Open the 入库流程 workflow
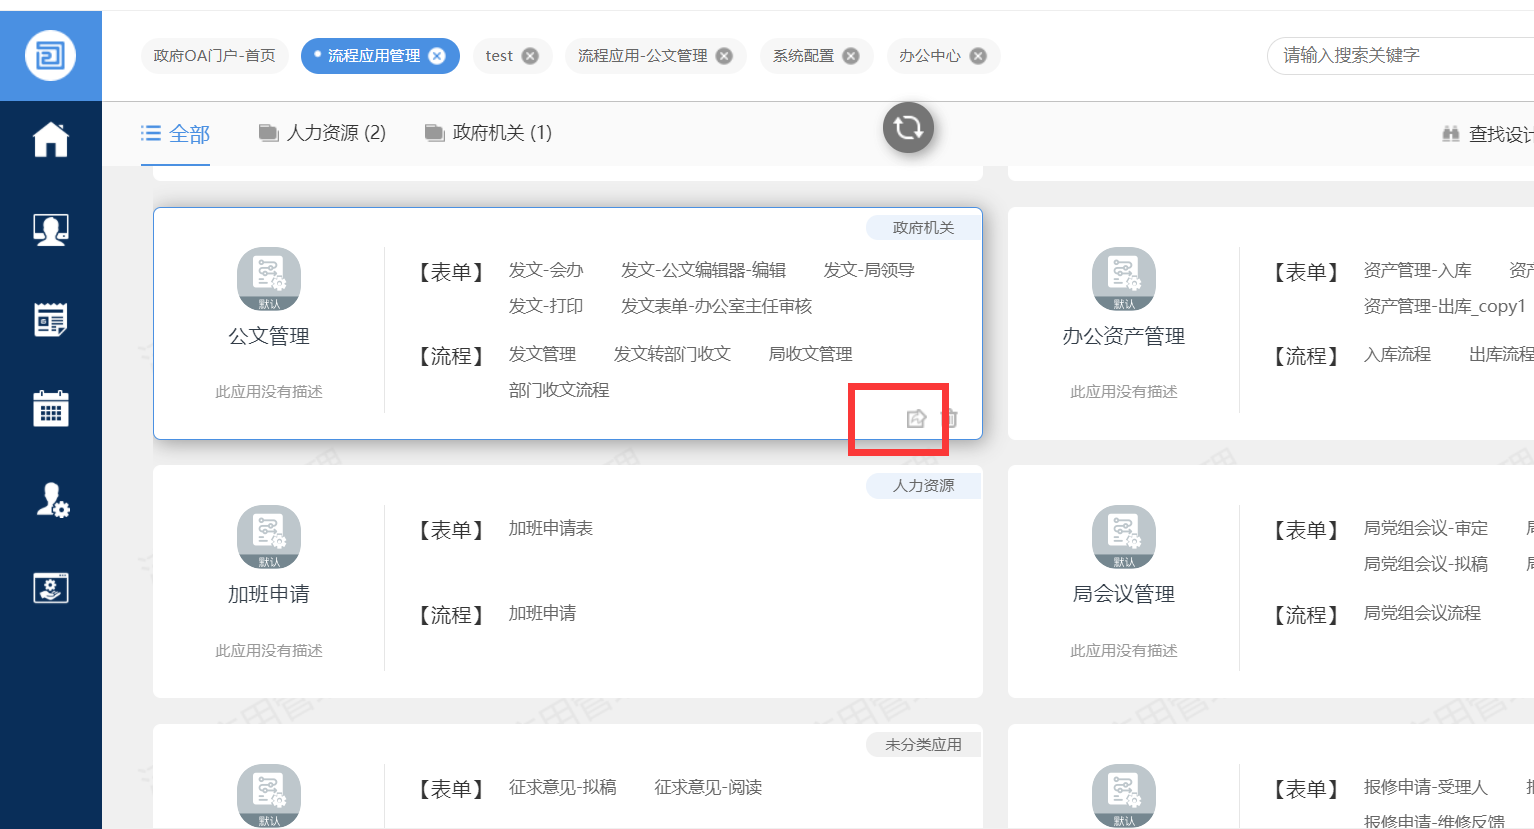This screenshot has width=1534, height=829. point(1397,354)
